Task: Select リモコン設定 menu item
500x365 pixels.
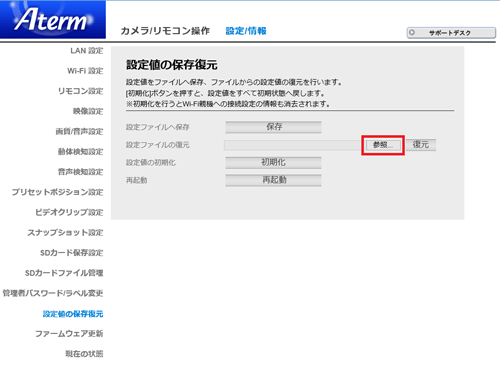Action: pyautogui.click(x=80, y=91)
